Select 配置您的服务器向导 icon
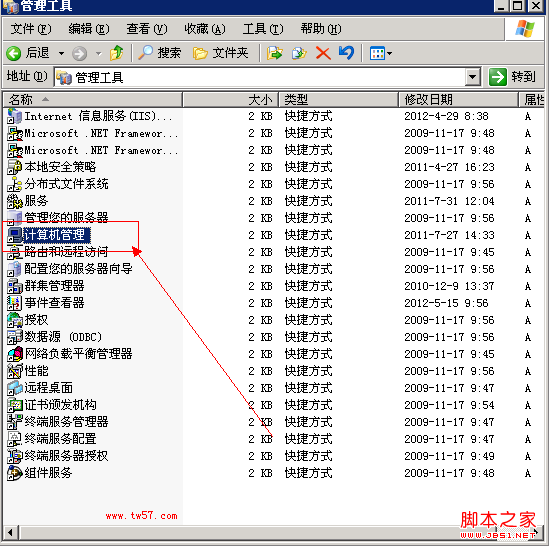The width and height of the screenshot is (549, 546). click(x=14, y=269)
